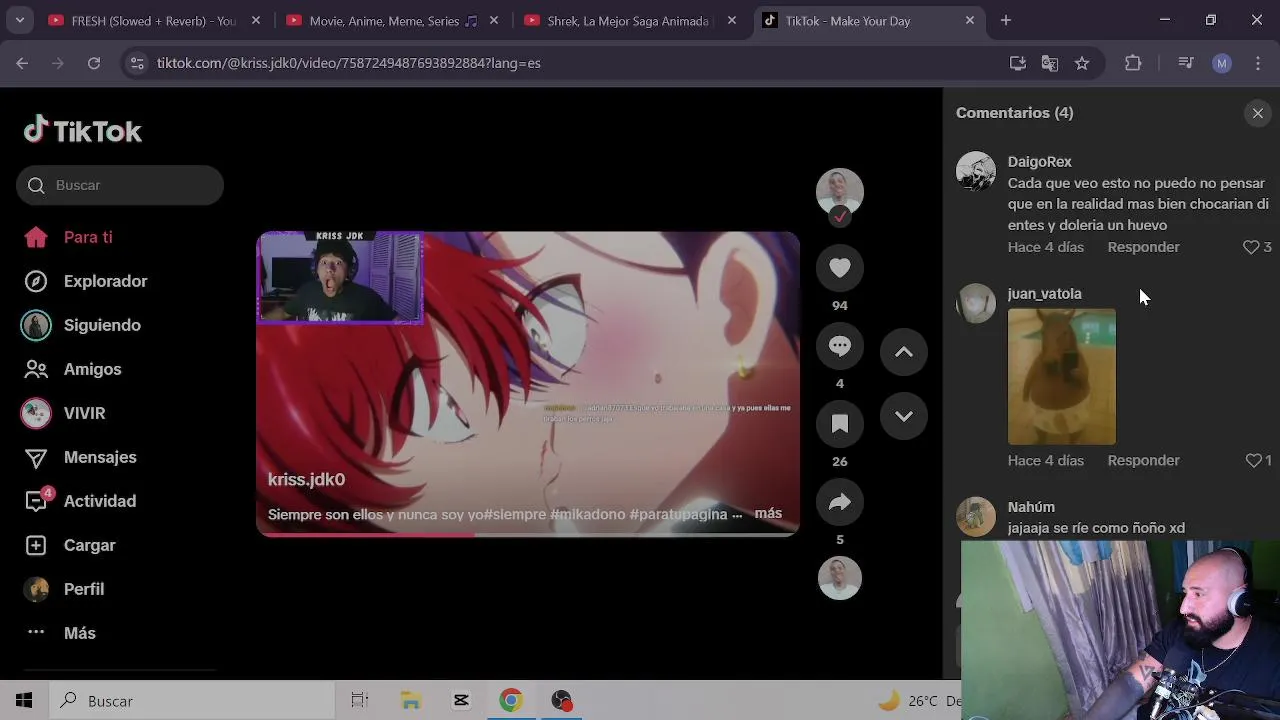Image resolution: width=1280 pixels, height=720 pixels.
Task: Click install app icon in address bar
Action: point(1018,63)
